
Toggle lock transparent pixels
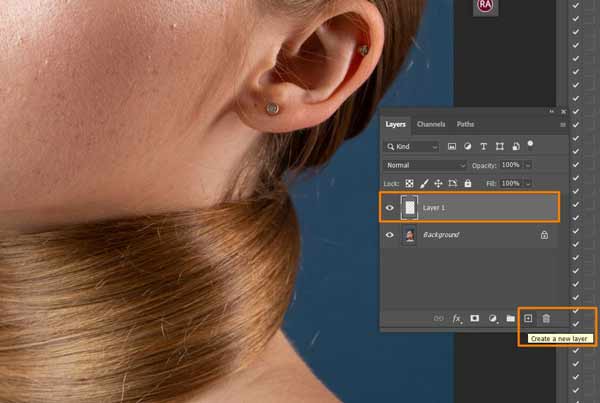[x=409, y=184]
